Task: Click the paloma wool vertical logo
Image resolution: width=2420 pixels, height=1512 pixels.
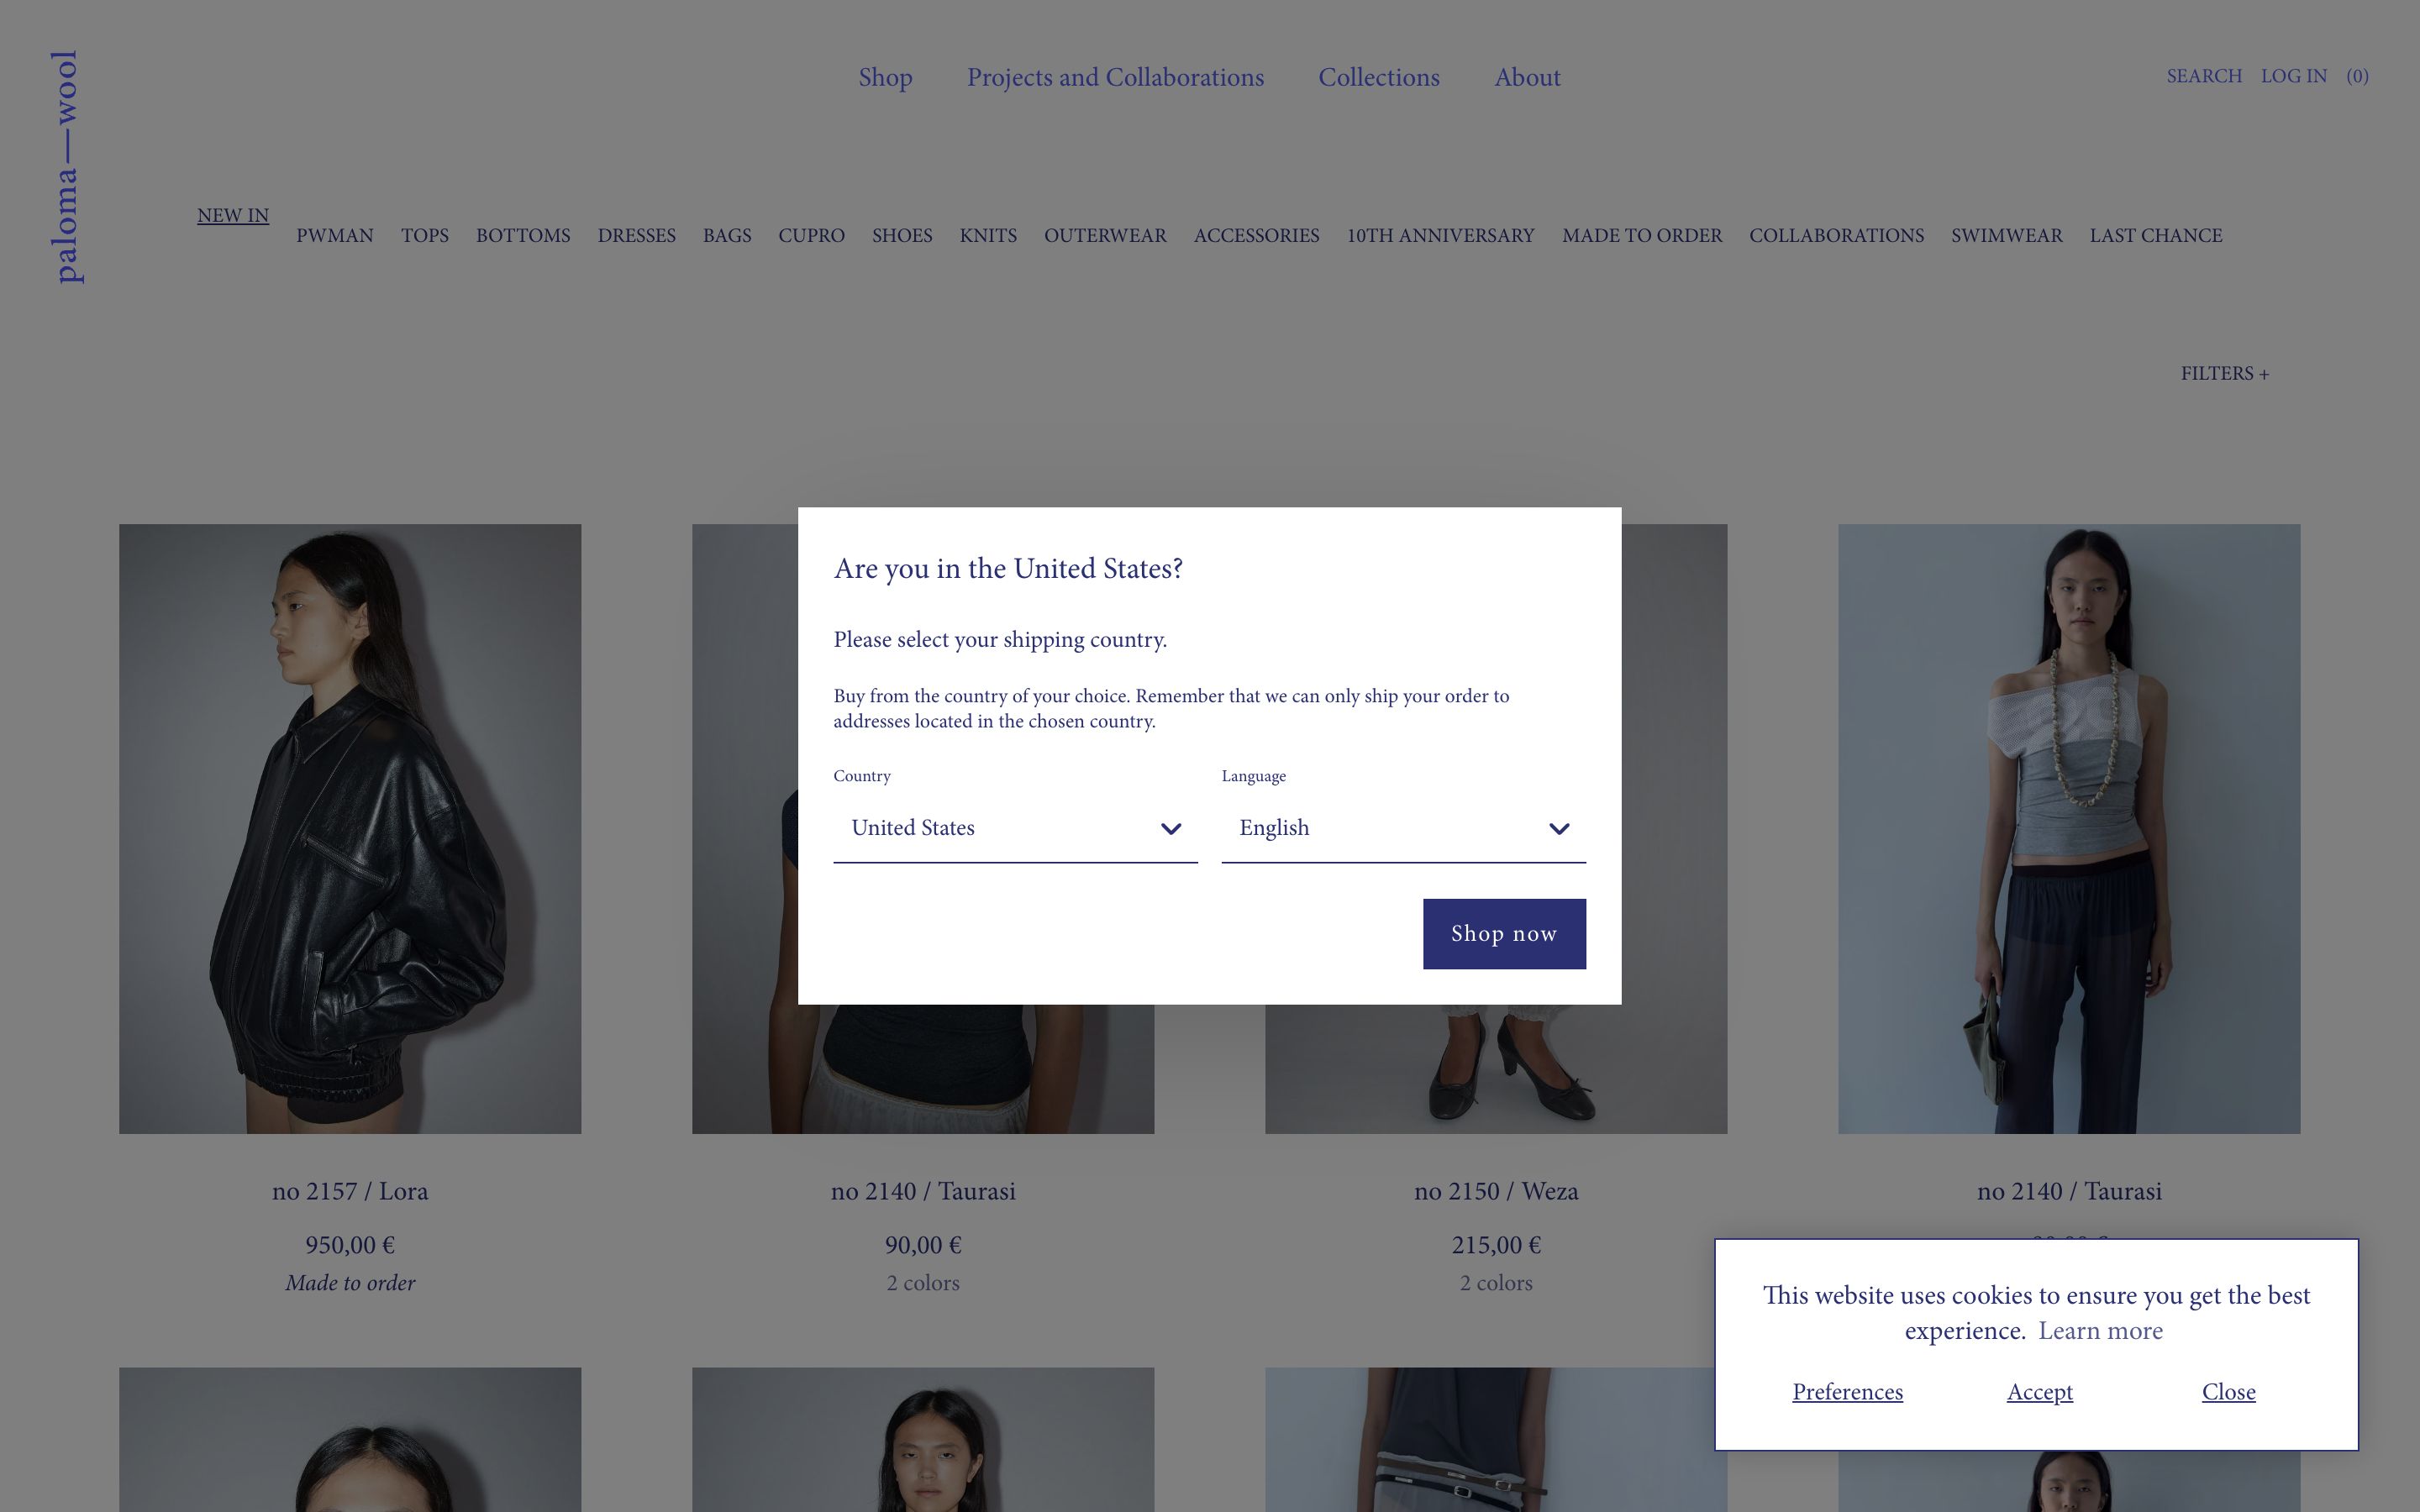Action: click(66, 167)
